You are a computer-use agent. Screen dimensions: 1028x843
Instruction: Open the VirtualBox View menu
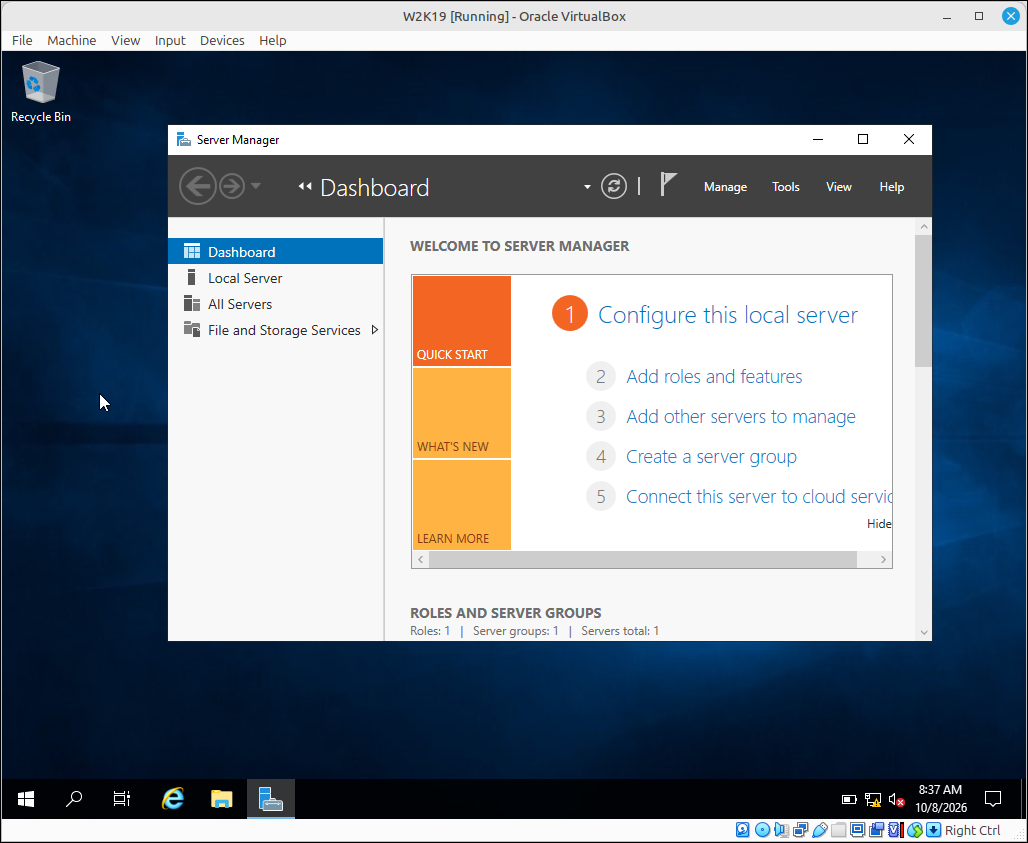[x=125, y=41]
